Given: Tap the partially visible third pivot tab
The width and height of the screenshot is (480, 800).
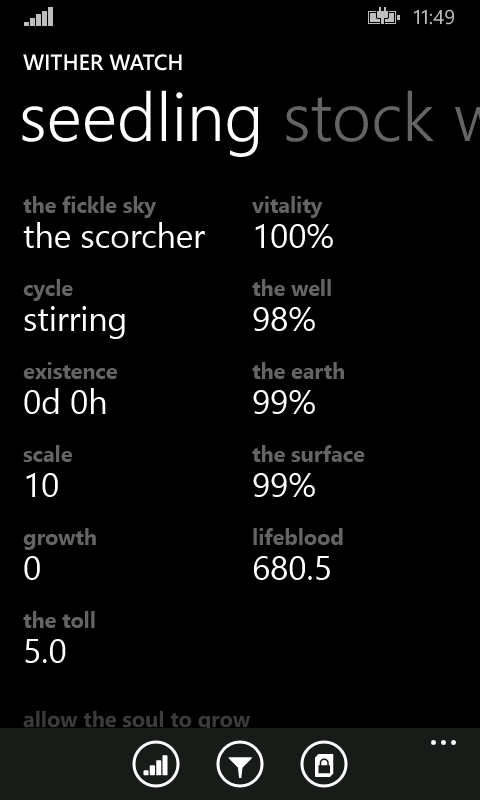Looking at the screenshot, I should [468, 118].
